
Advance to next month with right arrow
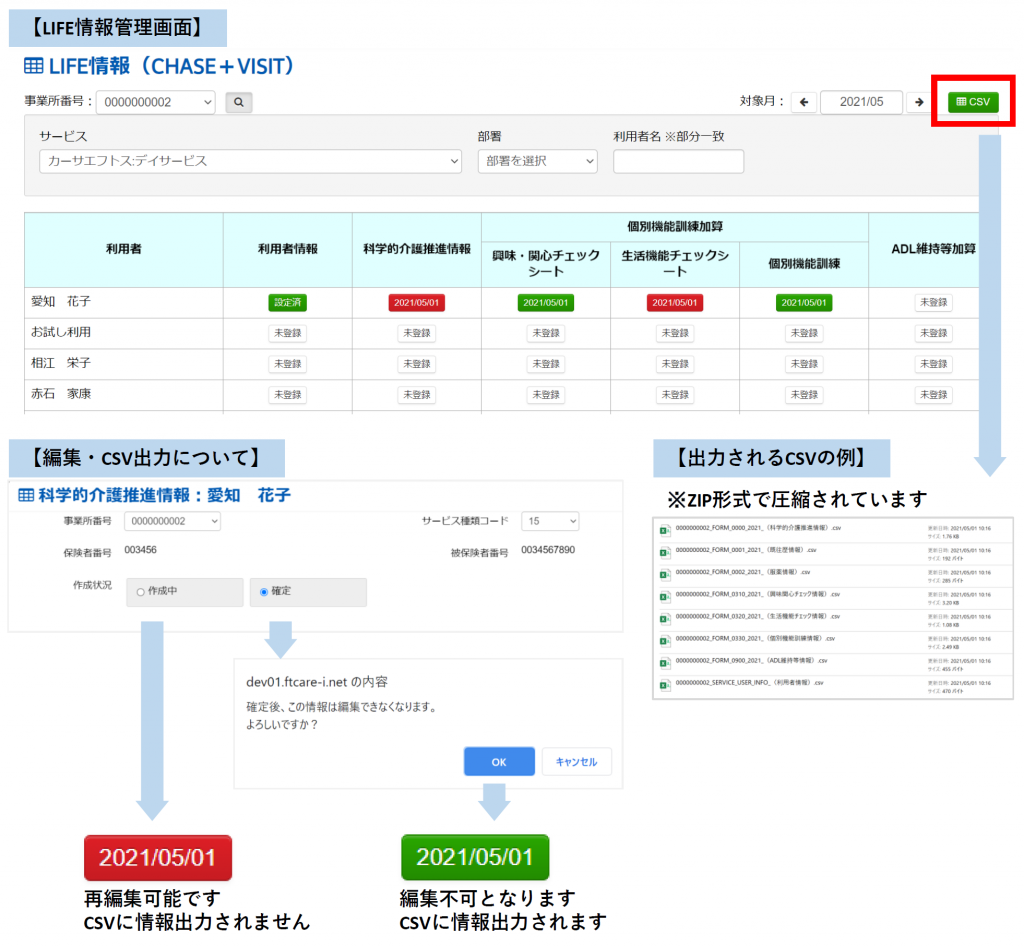(918, 102)
